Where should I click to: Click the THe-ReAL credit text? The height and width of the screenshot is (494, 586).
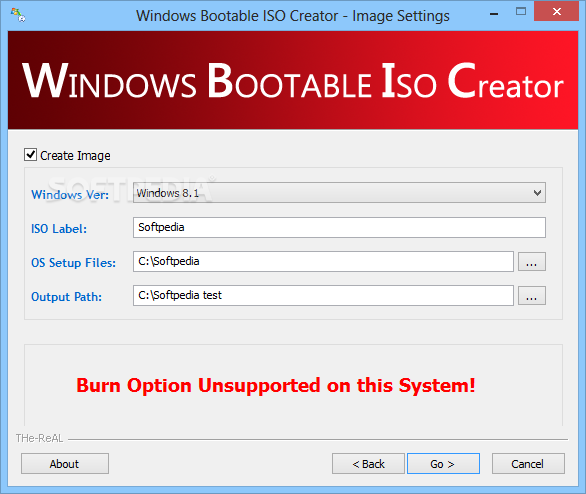point(39,438)
